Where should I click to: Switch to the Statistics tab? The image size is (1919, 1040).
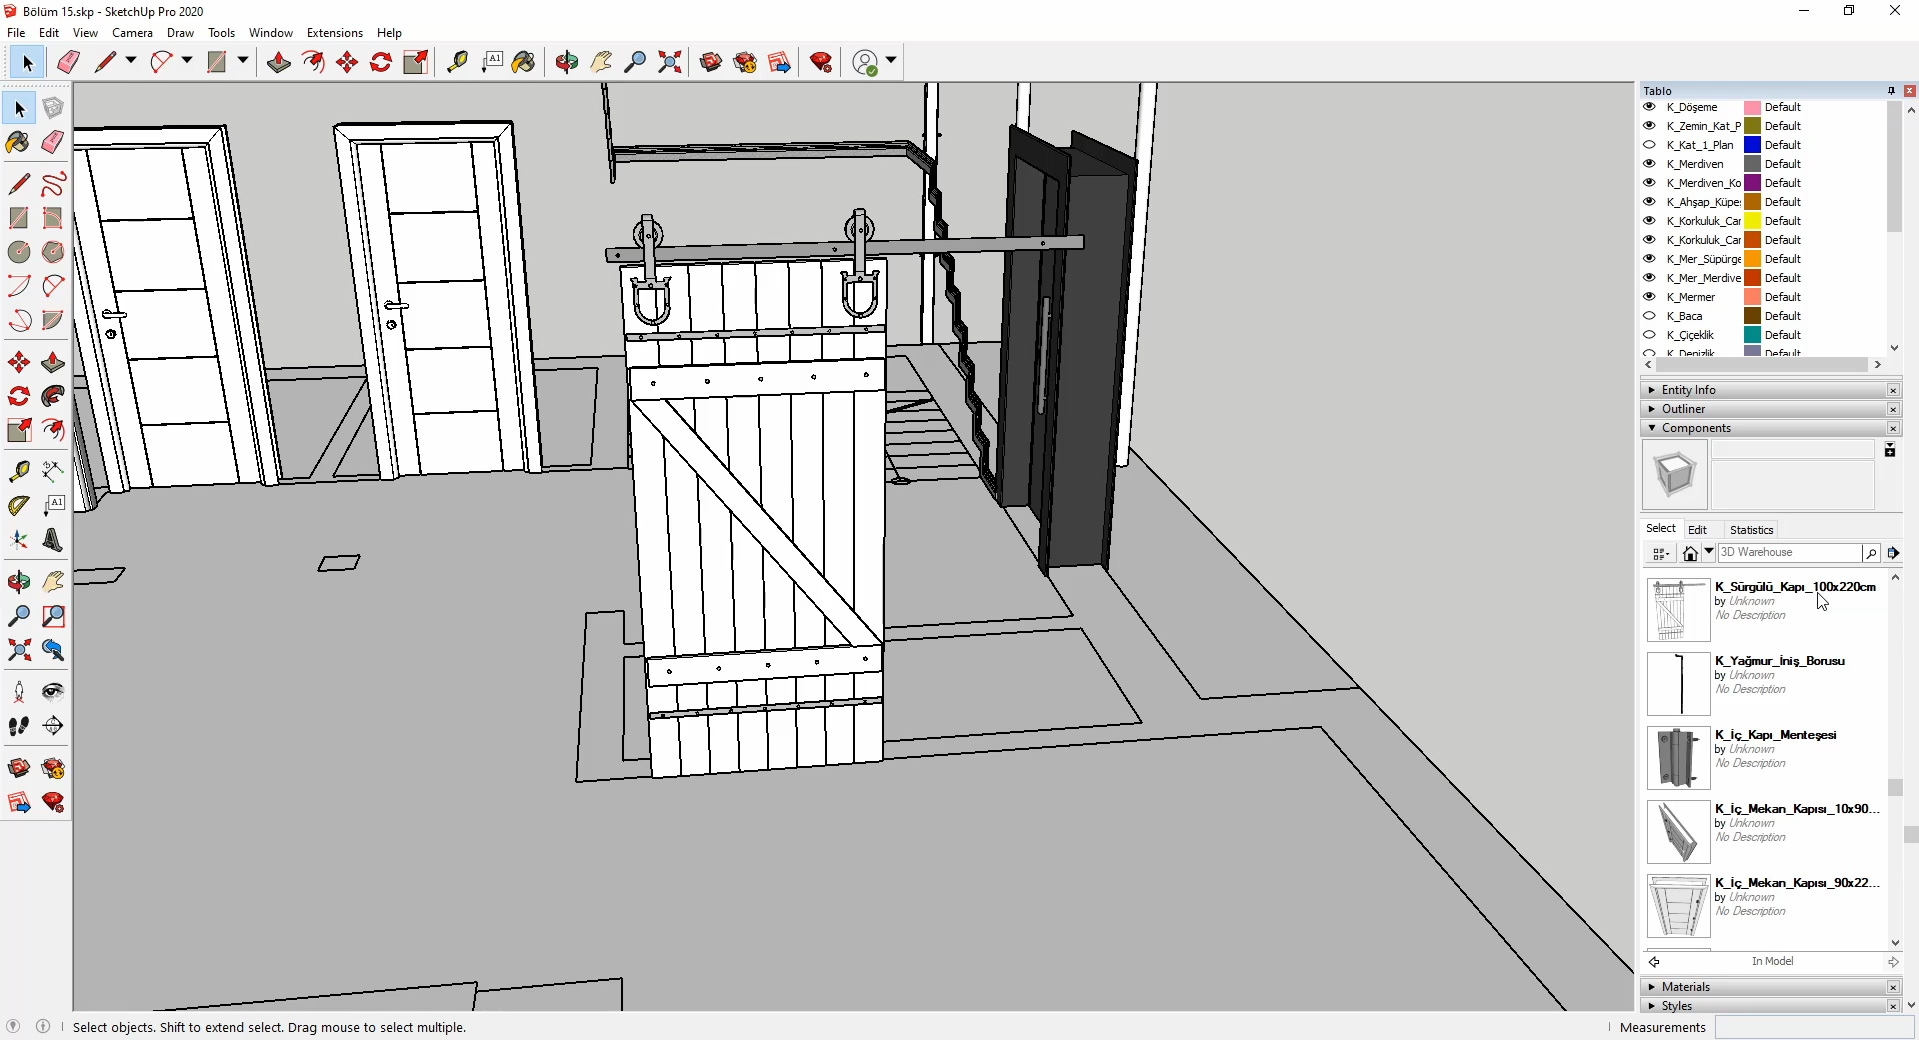tap(1752, 530)
